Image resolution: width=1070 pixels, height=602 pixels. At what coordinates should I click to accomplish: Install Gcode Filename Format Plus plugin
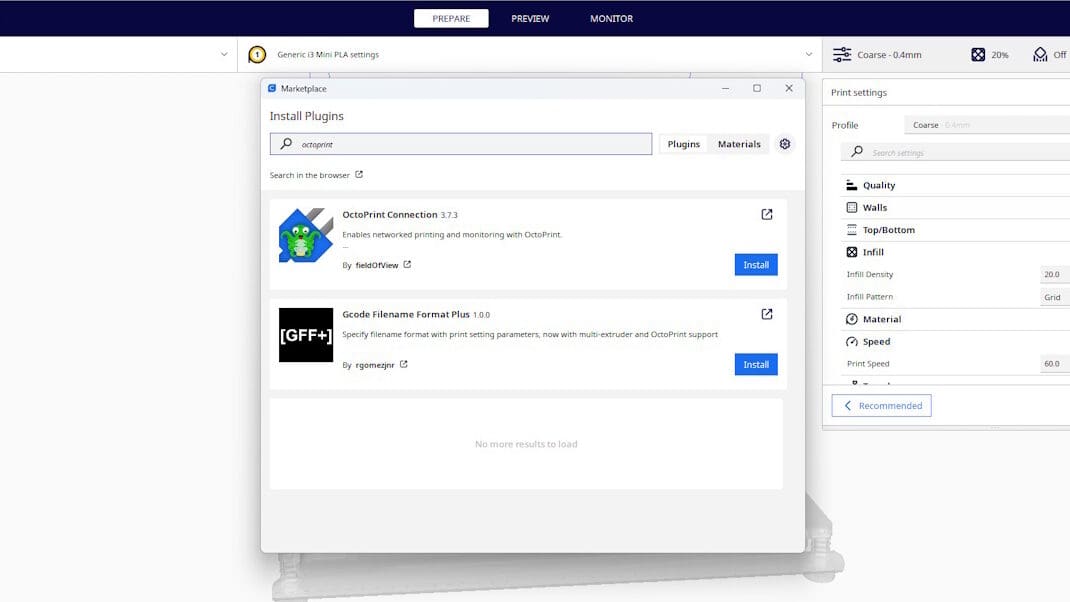tap(756, 364)
